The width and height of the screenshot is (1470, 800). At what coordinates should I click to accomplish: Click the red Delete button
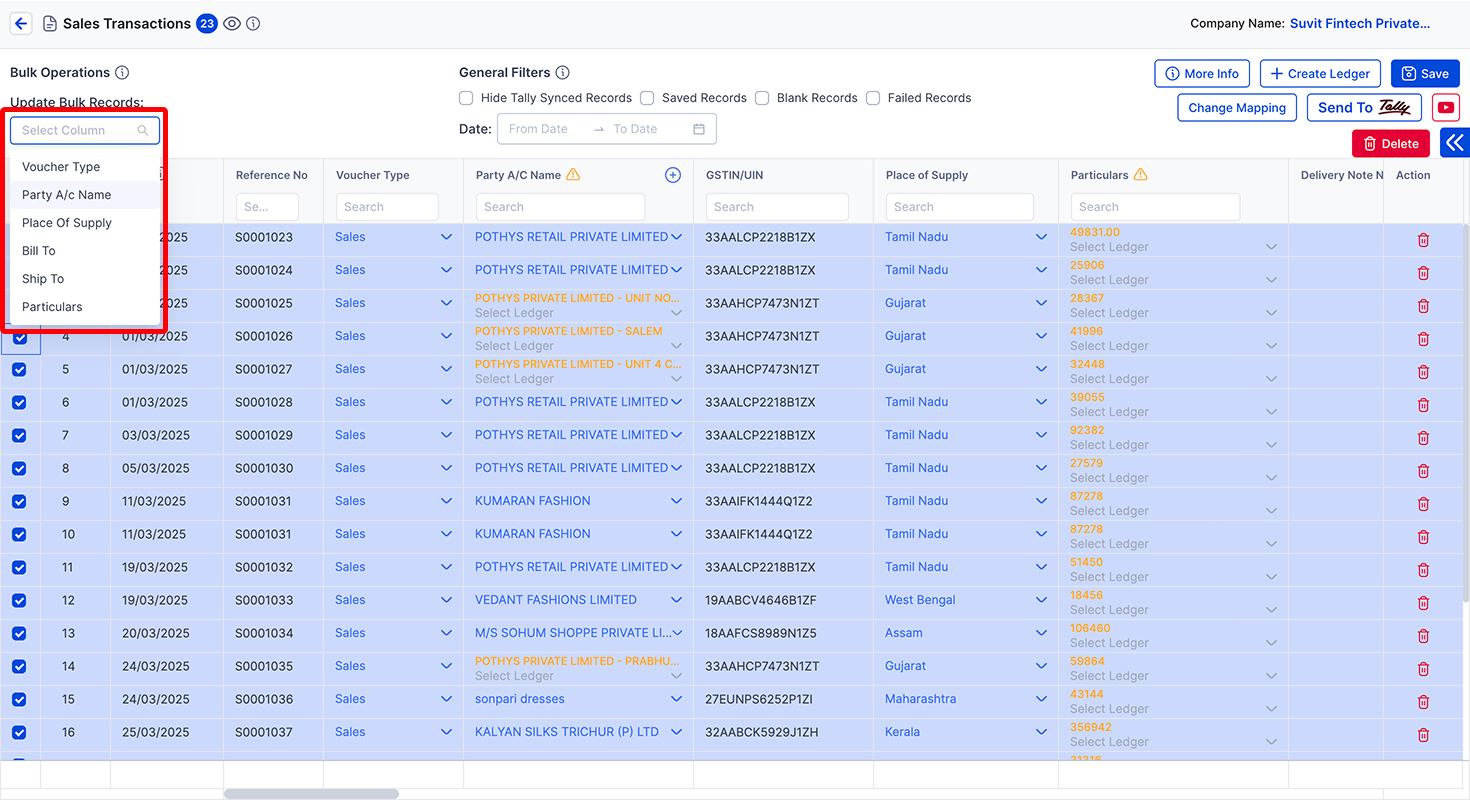[1391, 143]
